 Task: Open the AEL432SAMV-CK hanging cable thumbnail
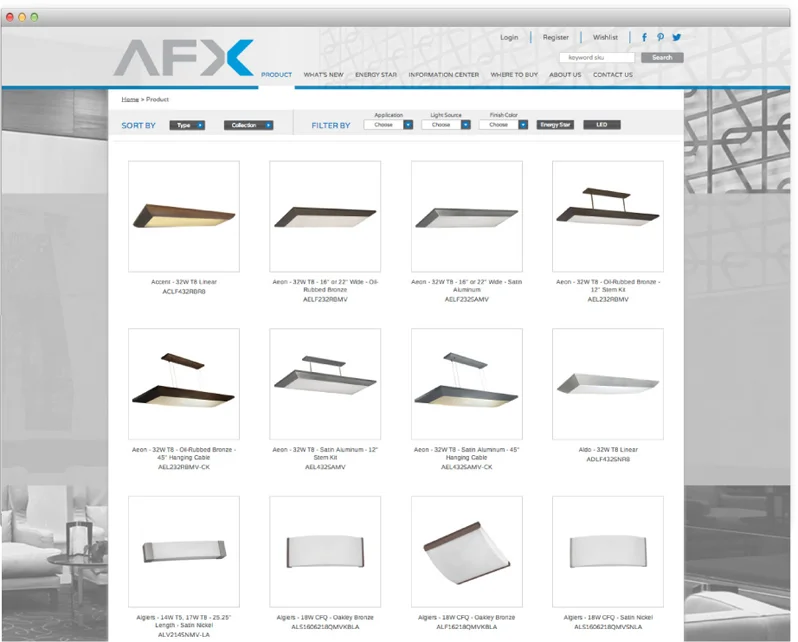click(x=467, y=384)
